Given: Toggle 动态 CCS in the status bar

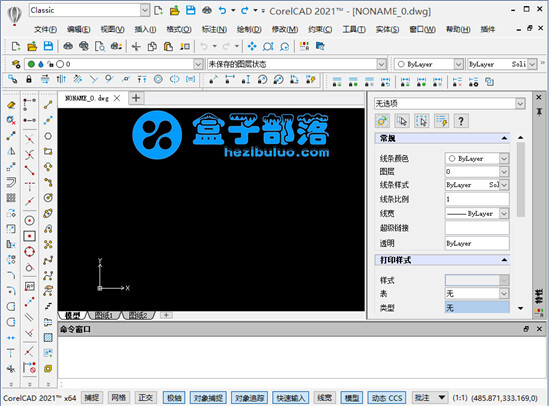Looking at the screenshot, I should pos(387,398).
